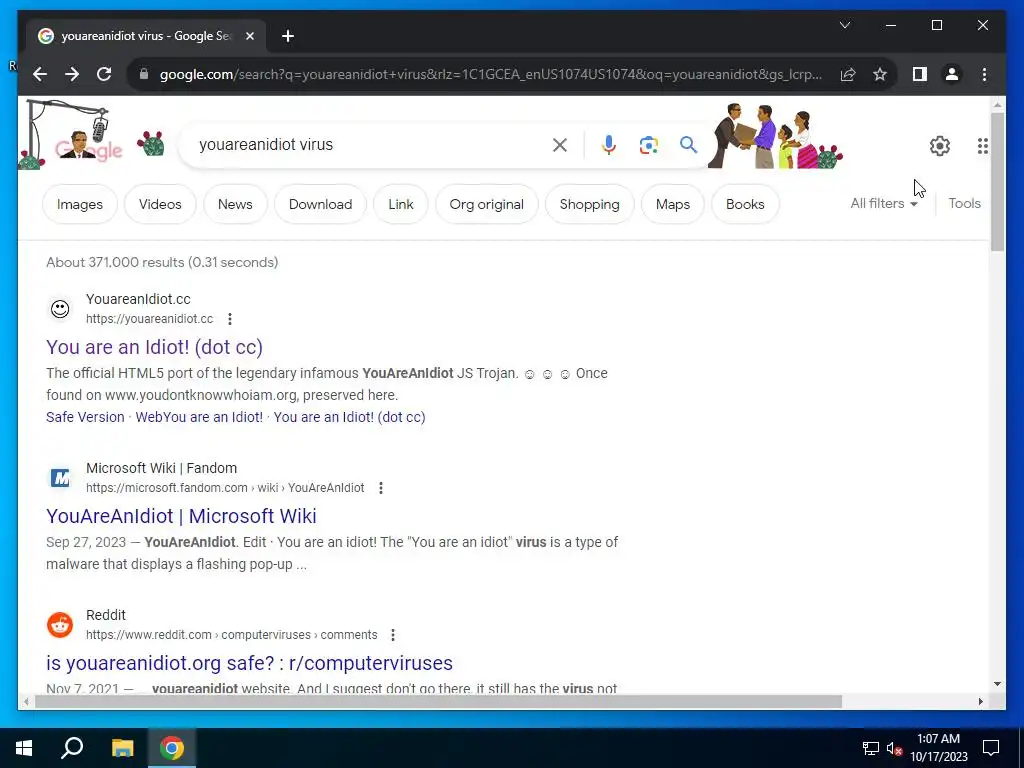Apply the Org original filter chip

click(487, 204)
